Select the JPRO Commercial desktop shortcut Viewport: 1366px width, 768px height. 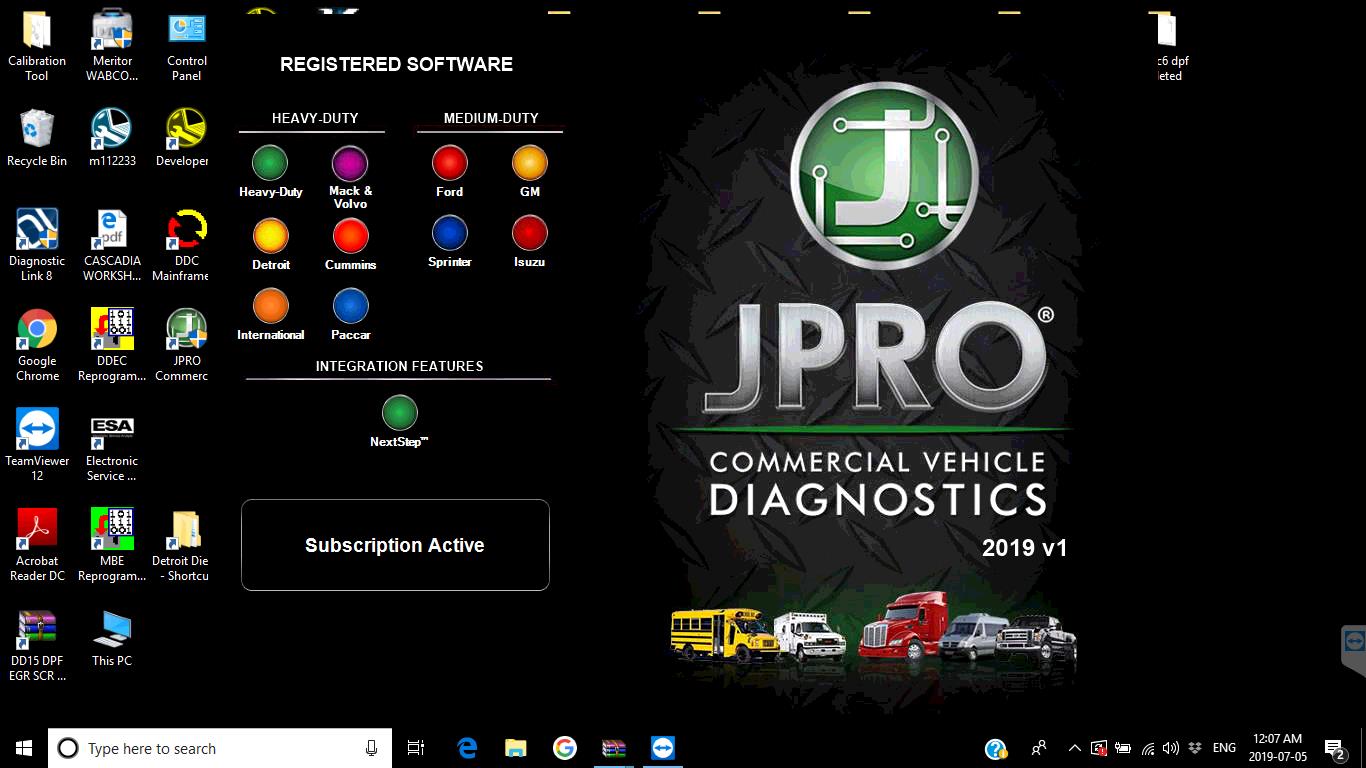click(x=183, y=345)
